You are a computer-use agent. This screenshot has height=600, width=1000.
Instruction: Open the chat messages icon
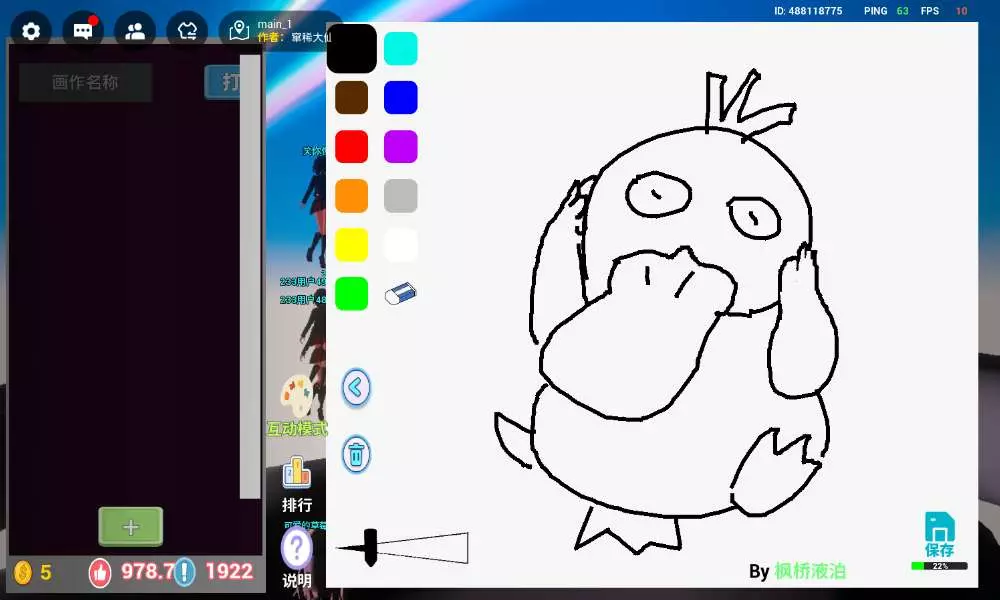[x=83, y=31]
